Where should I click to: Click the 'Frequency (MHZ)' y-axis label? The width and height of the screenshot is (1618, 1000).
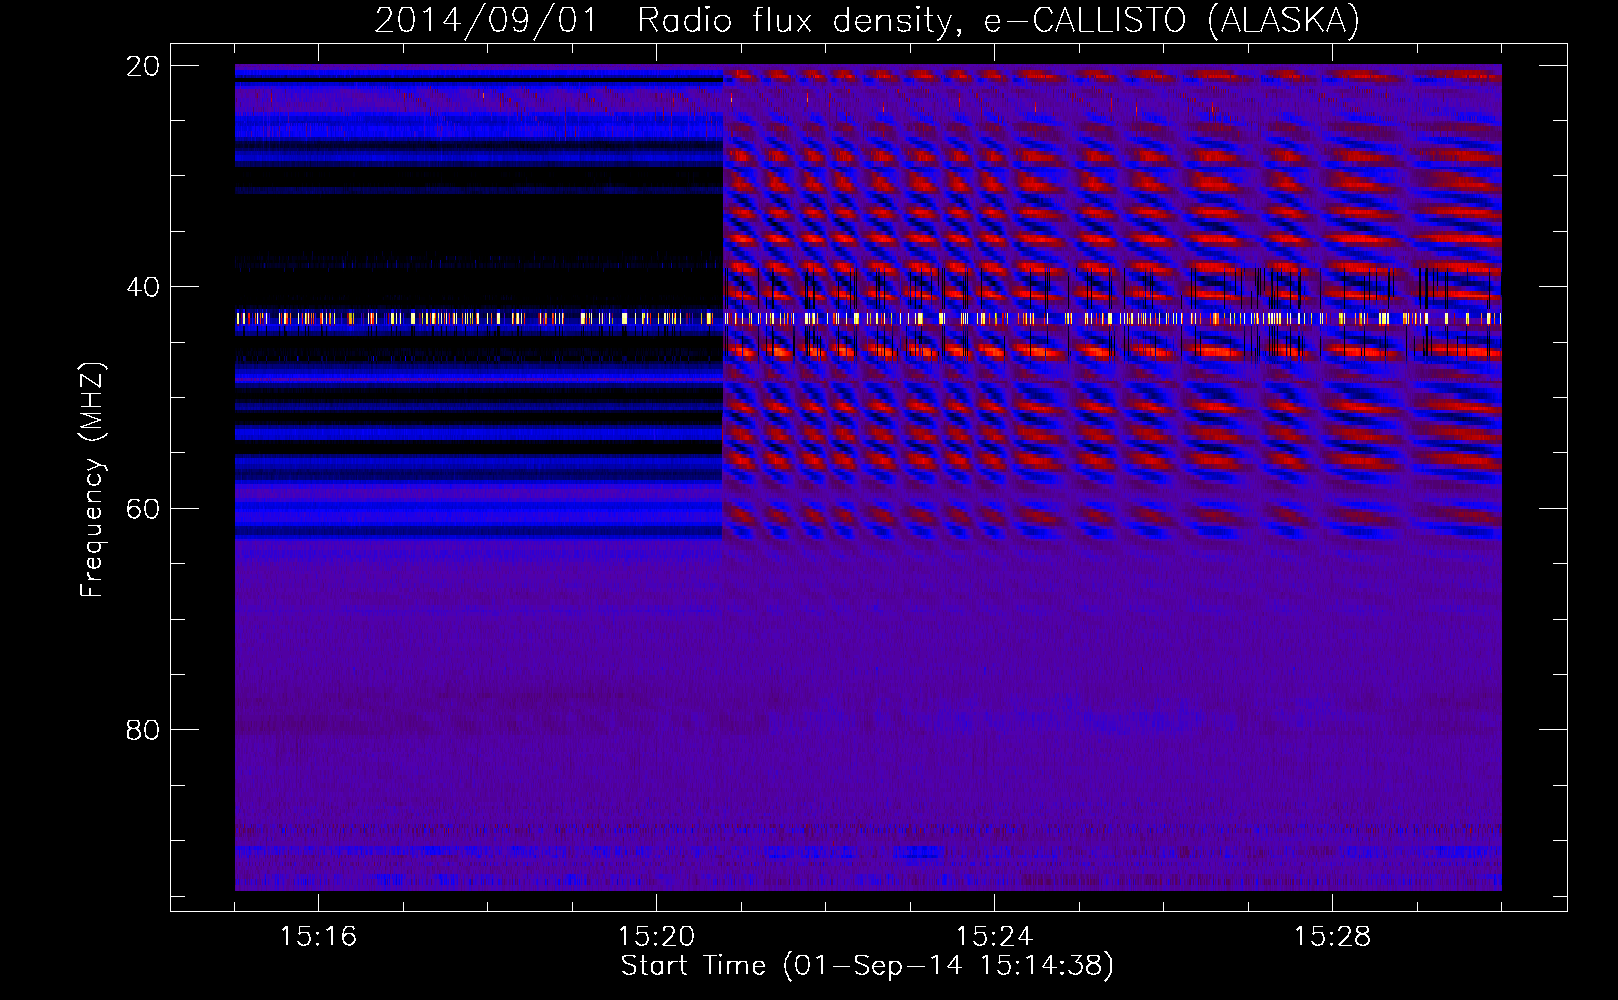pos(92,479)
